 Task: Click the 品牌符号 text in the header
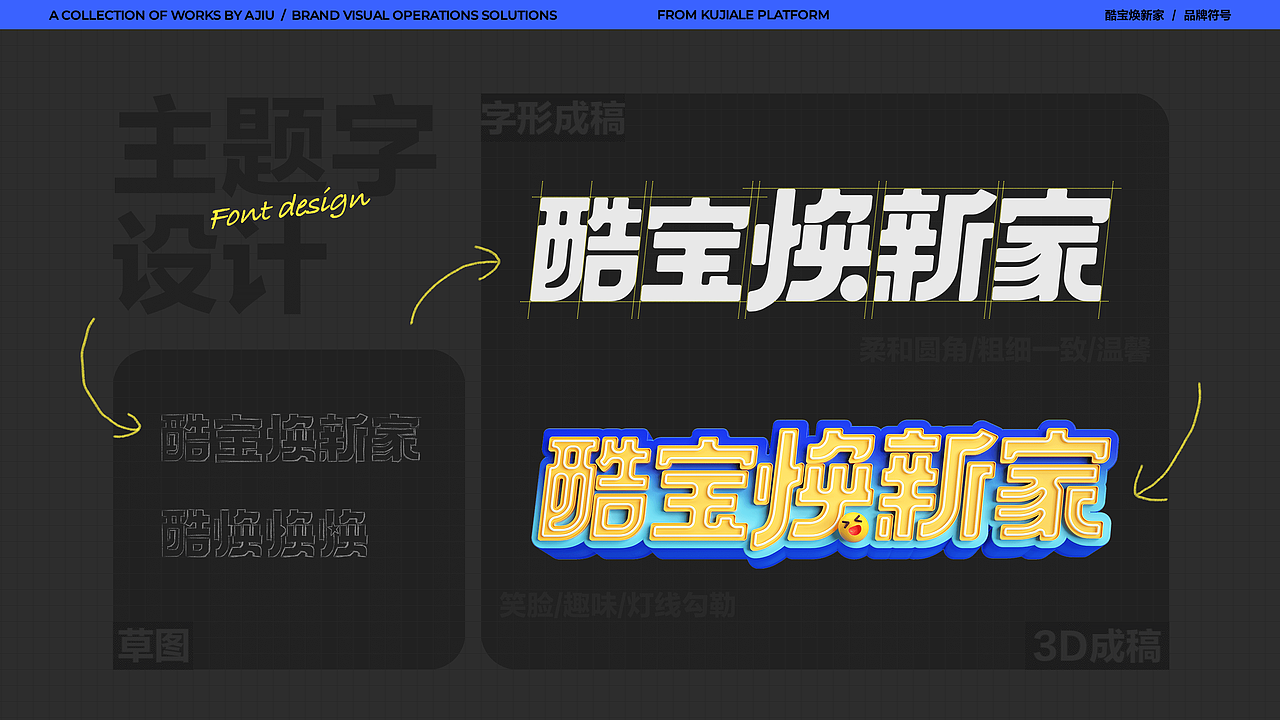1207,15
